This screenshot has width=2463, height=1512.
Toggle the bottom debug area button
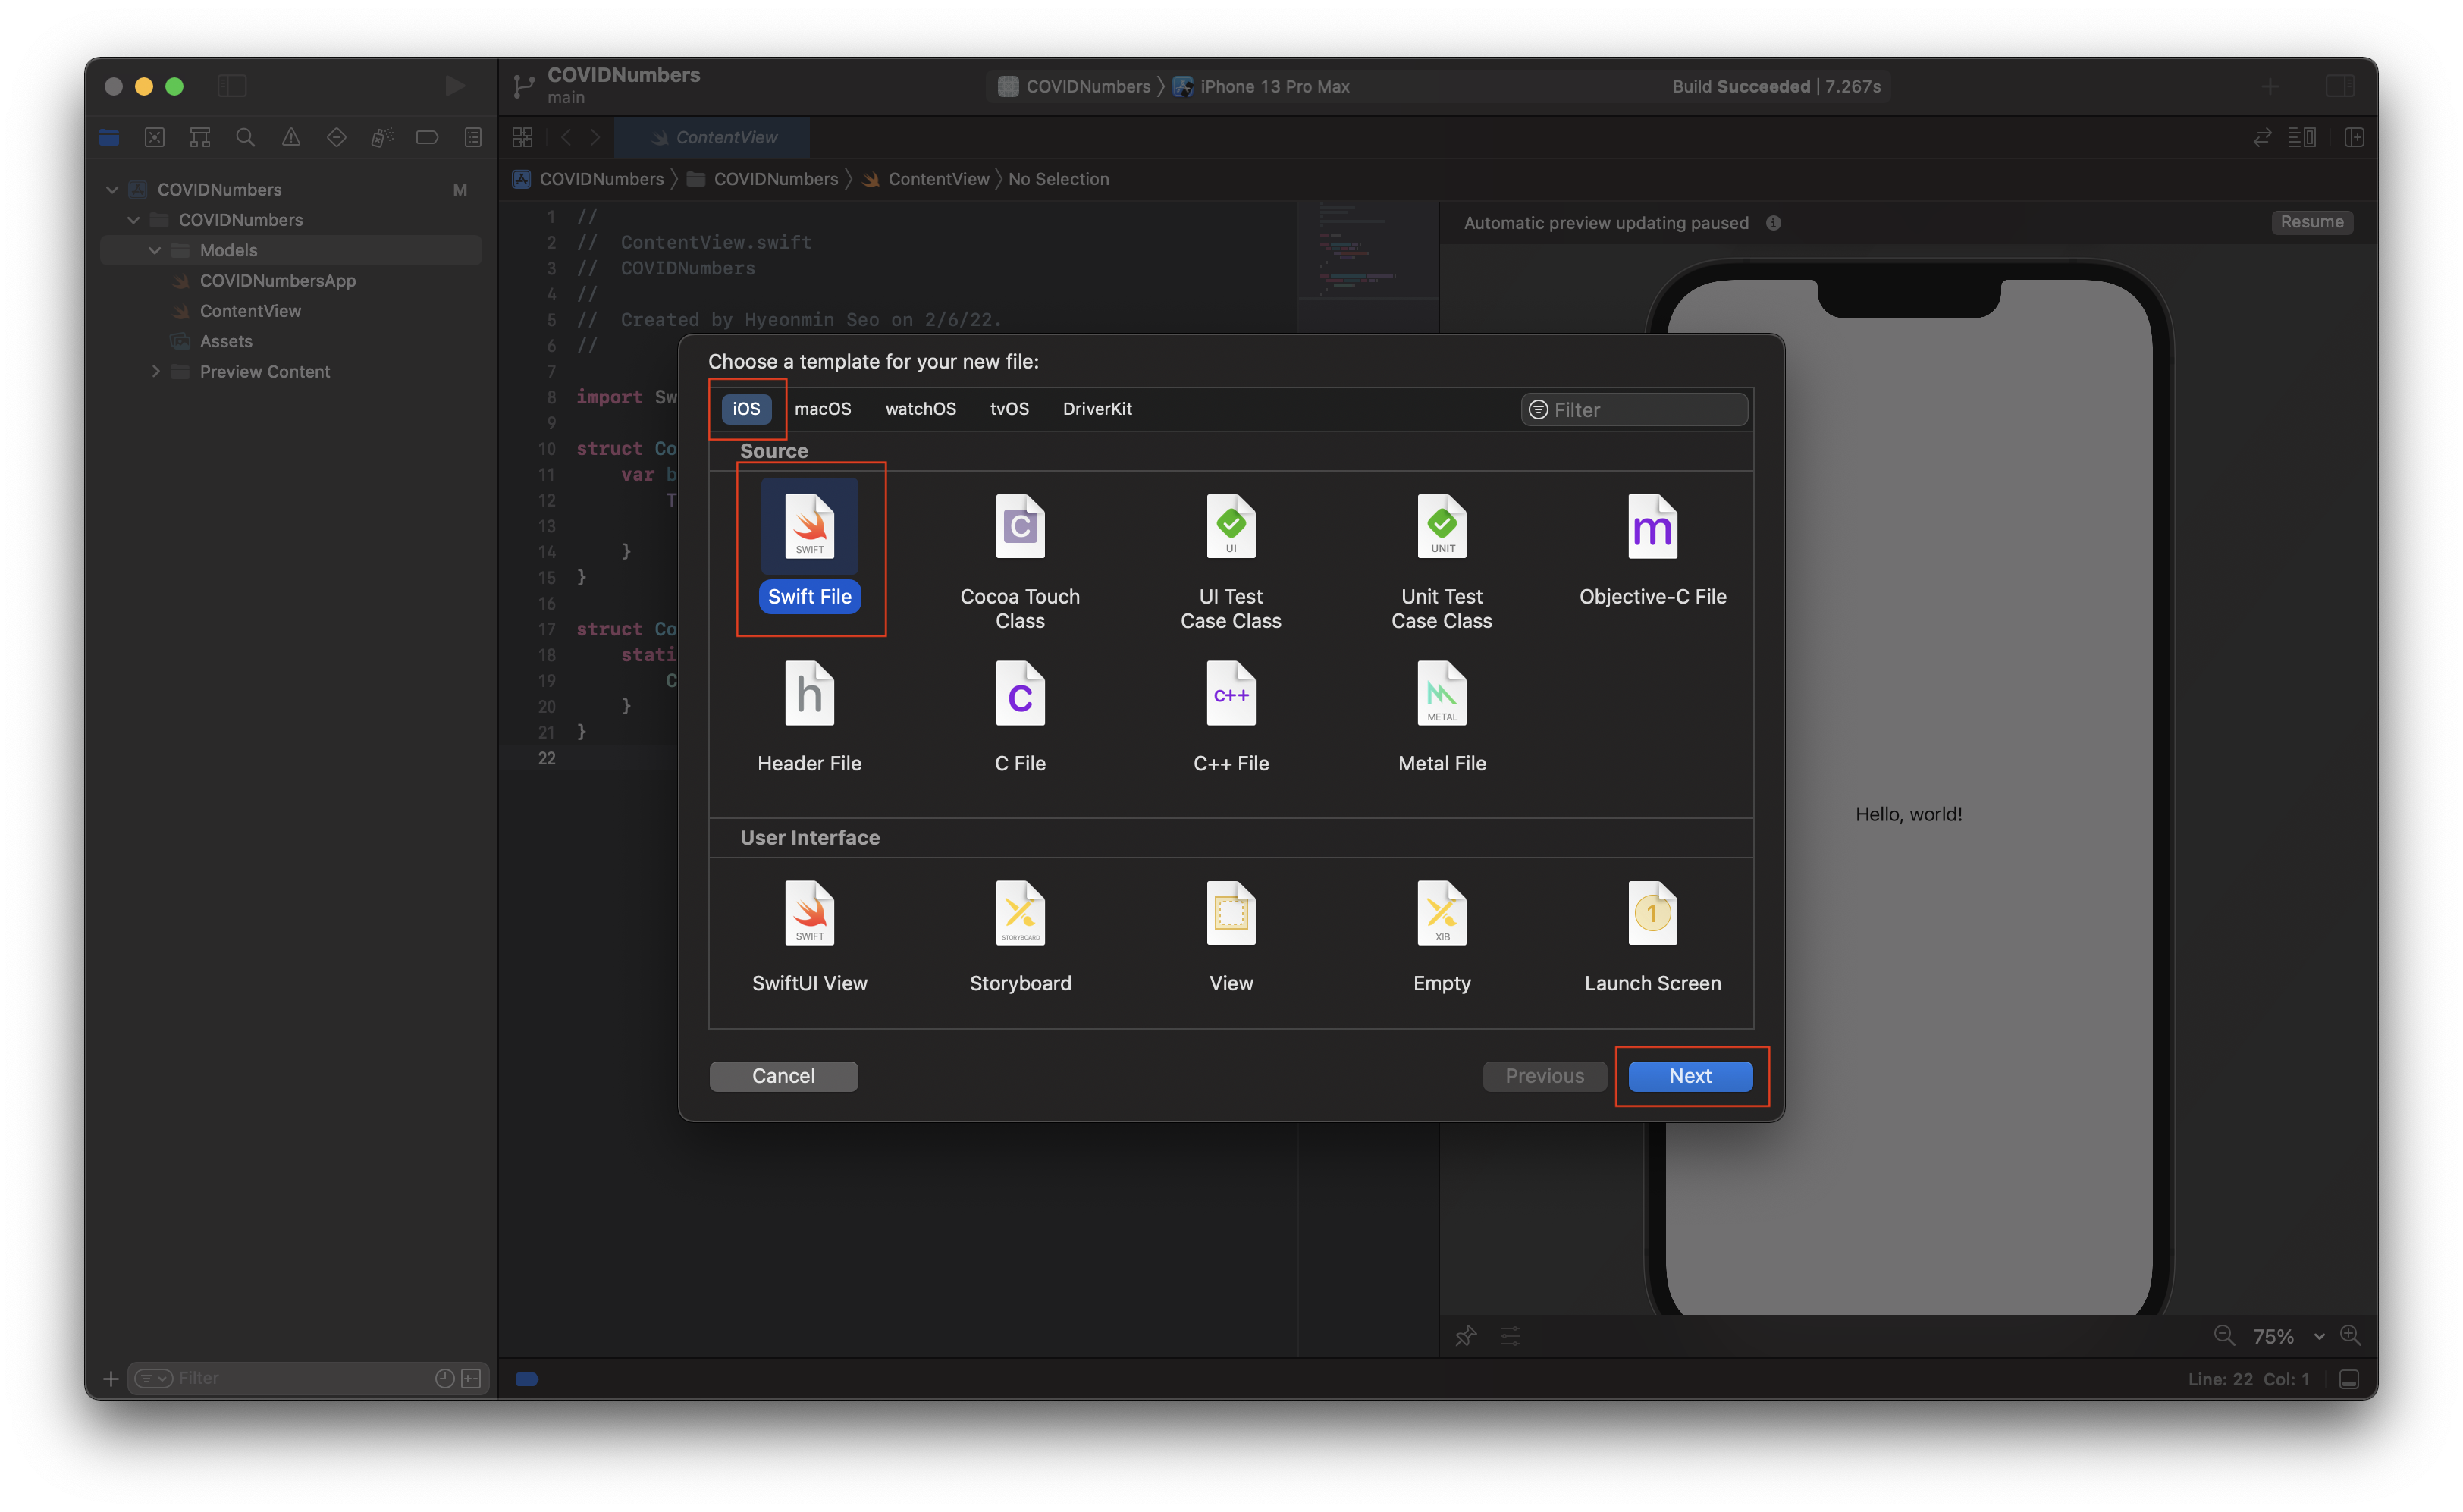pyautogui.click(x=2349, y=1379)
